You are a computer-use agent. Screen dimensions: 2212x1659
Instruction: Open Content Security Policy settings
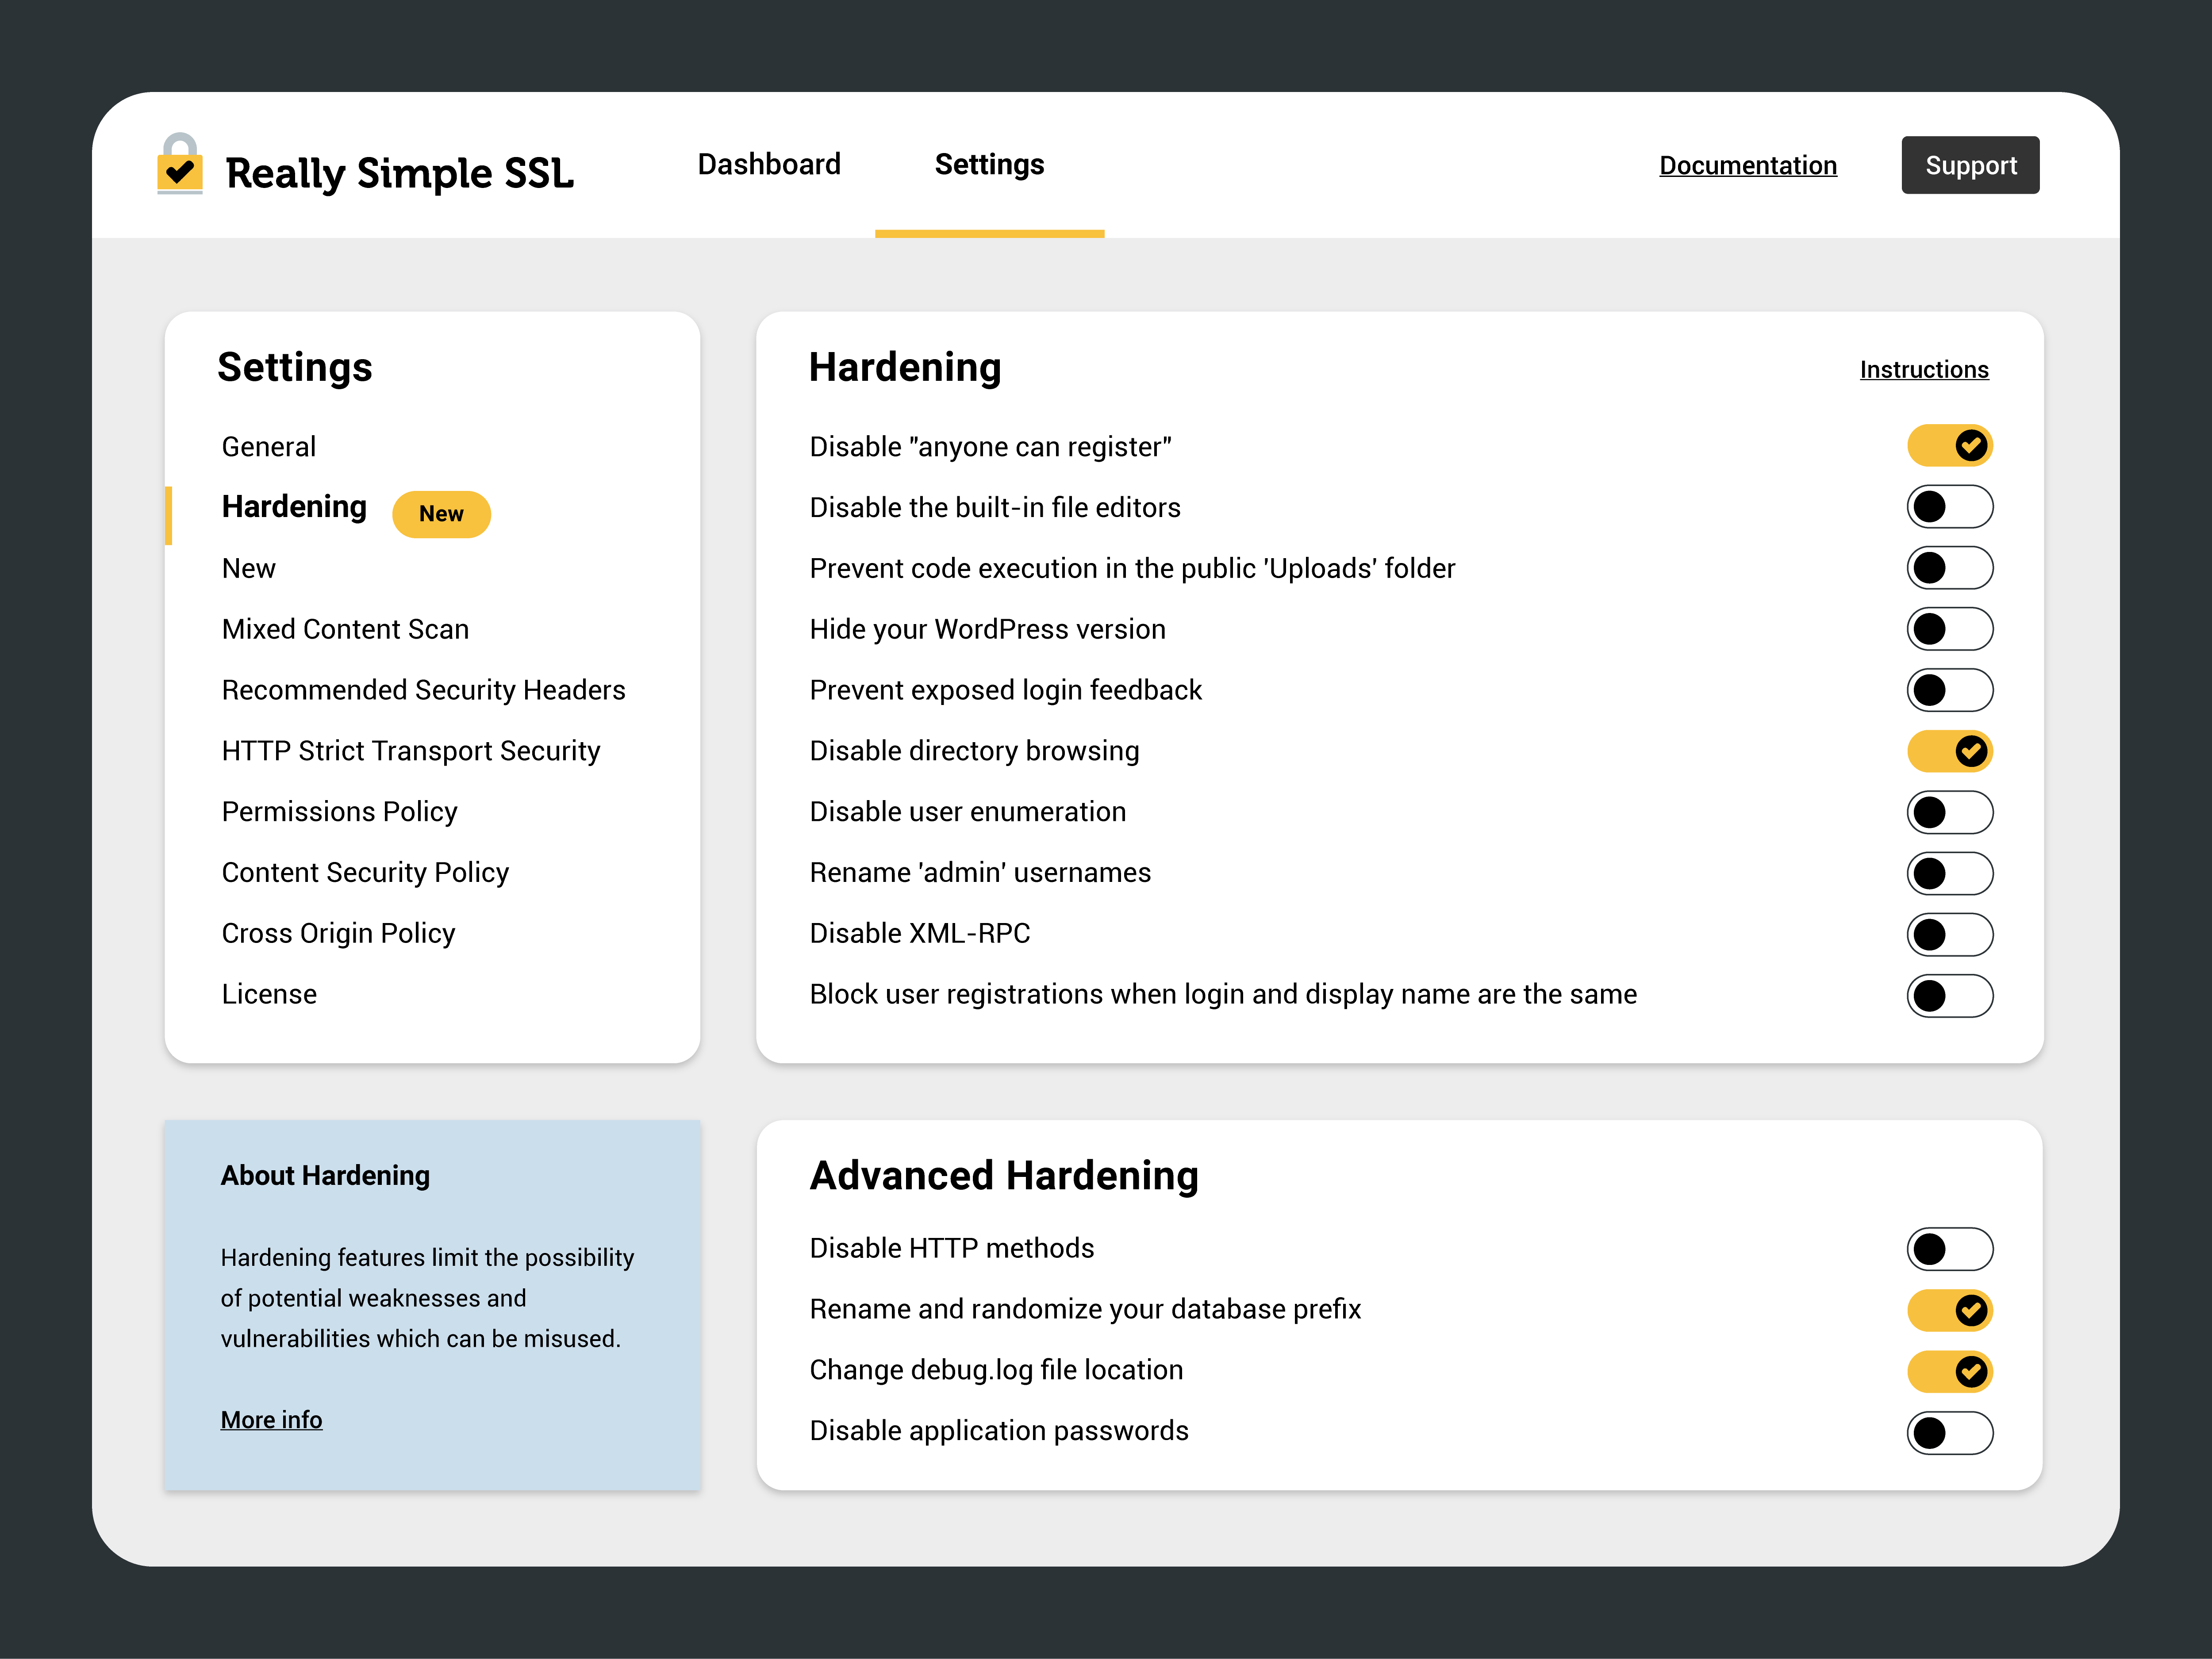tap(364, 871)
